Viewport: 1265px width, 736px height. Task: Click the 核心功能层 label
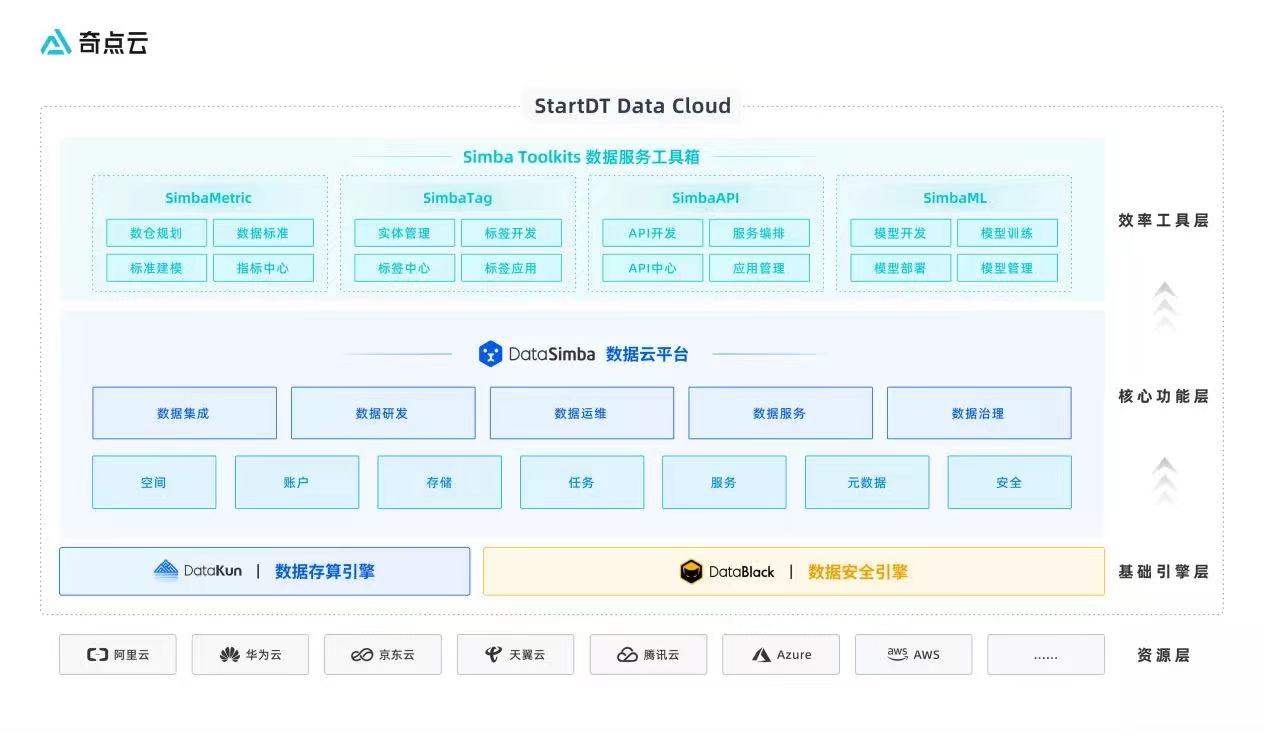click(1163, 396)
